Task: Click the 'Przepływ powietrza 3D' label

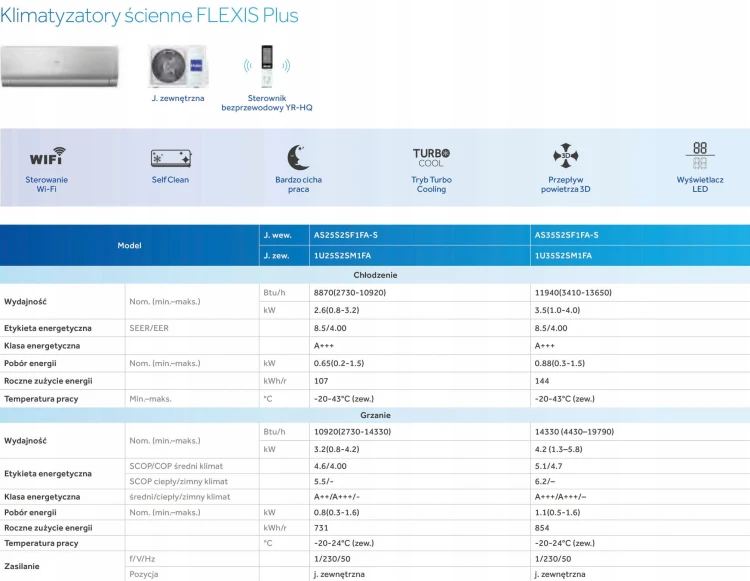Action: [566, 184]
